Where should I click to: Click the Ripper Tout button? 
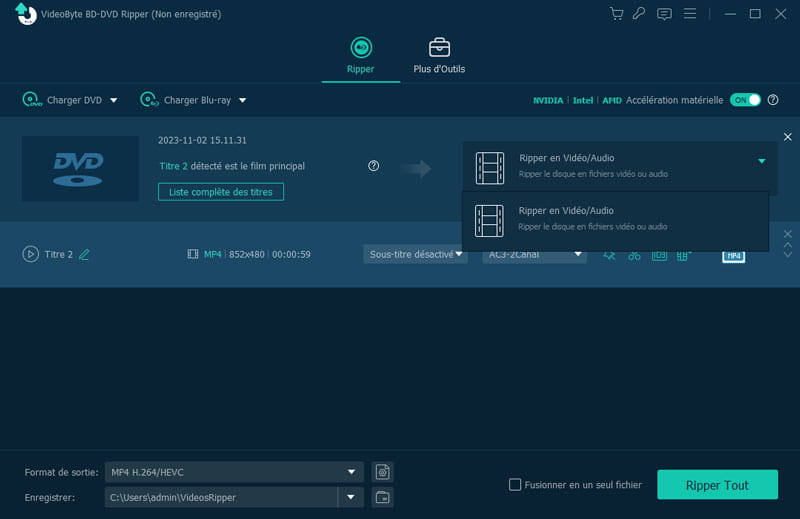tap(717, 485)
